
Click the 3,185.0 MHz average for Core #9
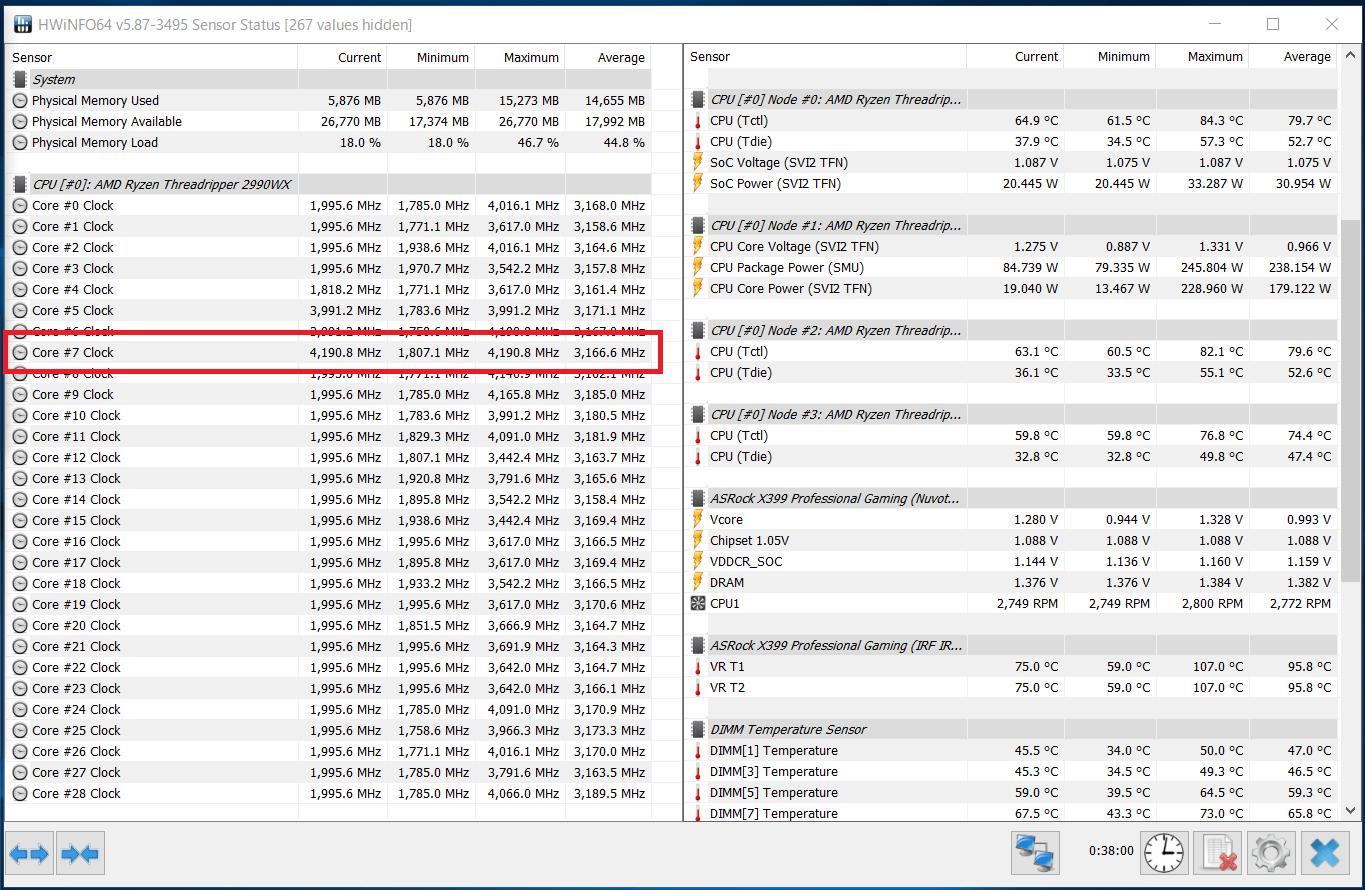coord(609,394)
